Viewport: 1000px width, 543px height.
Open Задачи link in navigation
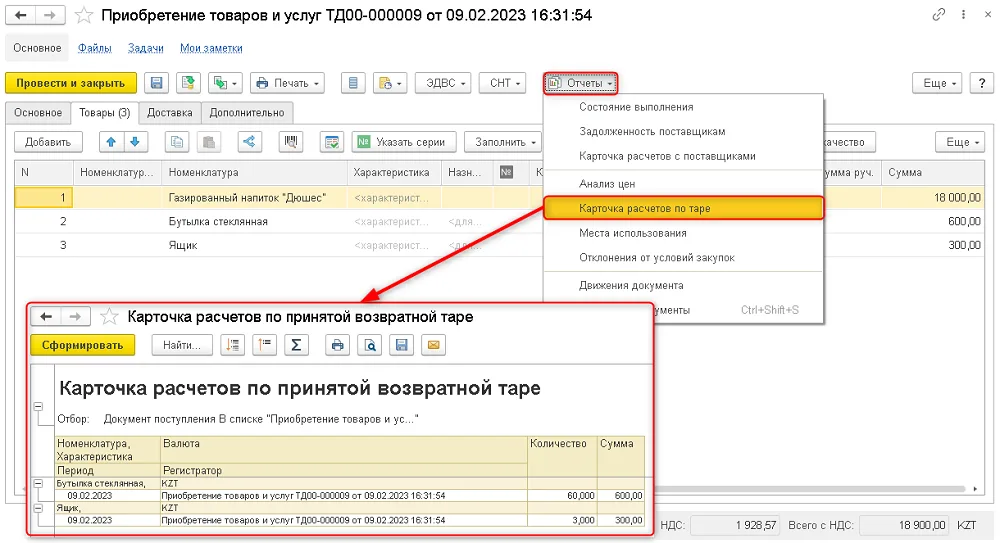[145, 48]
